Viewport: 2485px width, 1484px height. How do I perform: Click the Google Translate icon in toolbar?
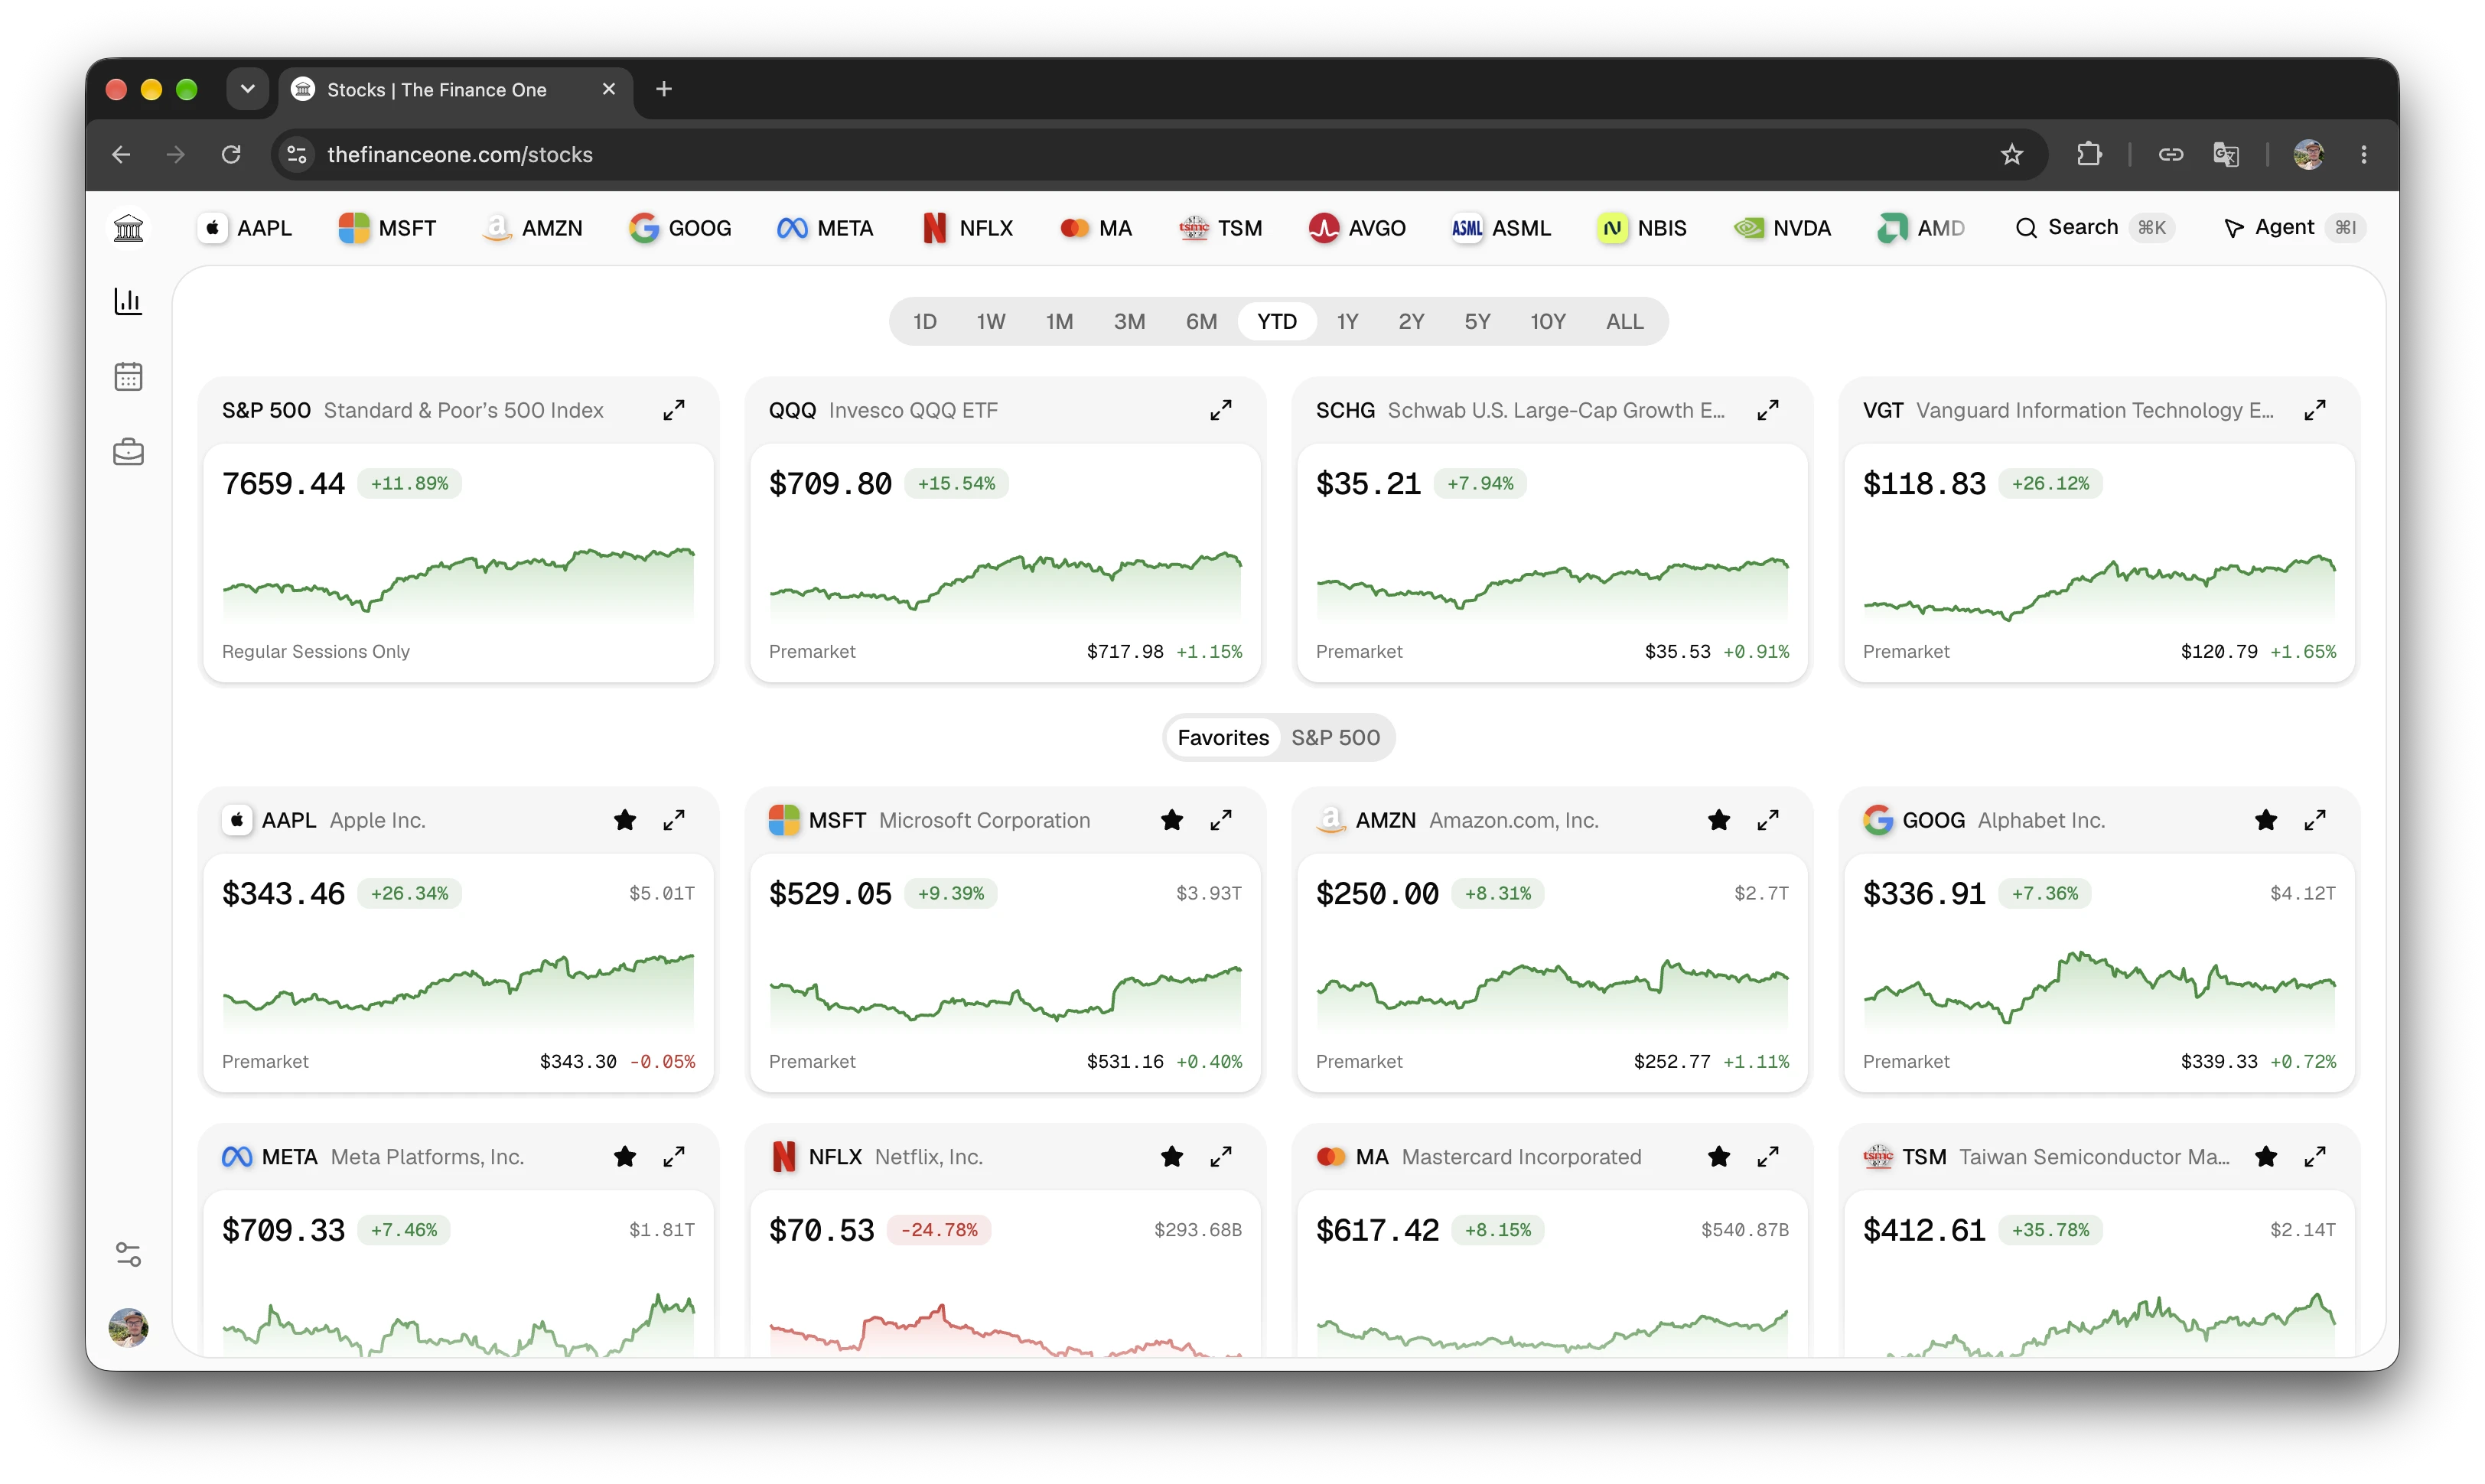point(2226,154)
